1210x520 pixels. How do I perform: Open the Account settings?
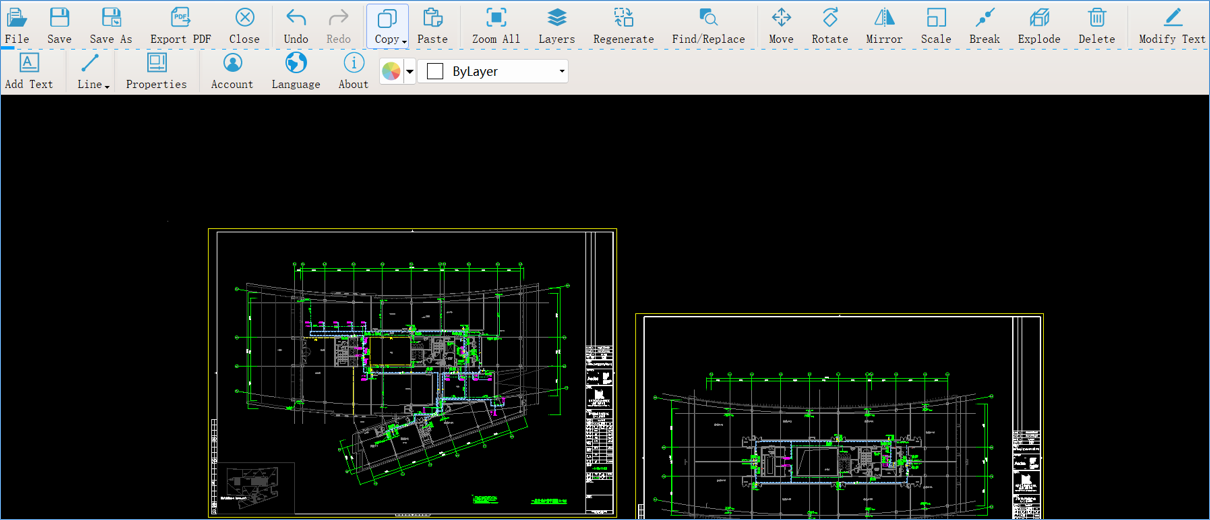pyautogui.click(x=232, y=71)
